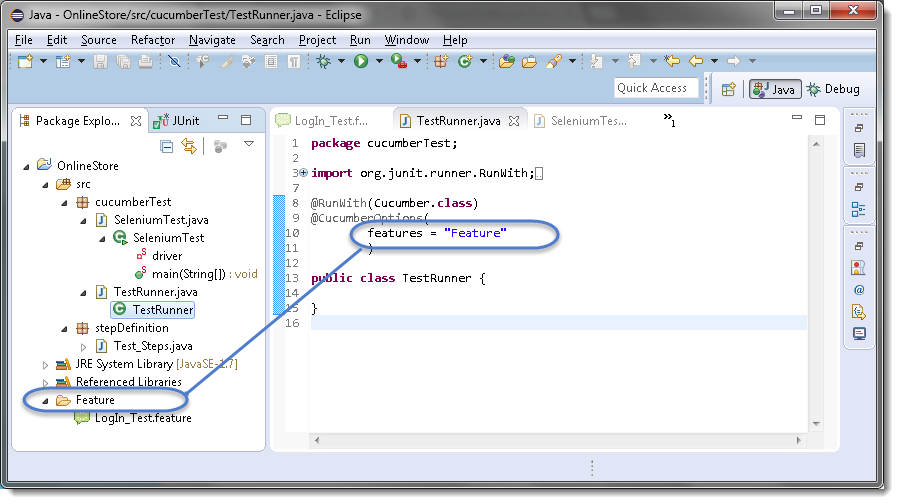Click the Run External Tools icon
This screenshot has height=504, width=899.
(x=398, y=61)
